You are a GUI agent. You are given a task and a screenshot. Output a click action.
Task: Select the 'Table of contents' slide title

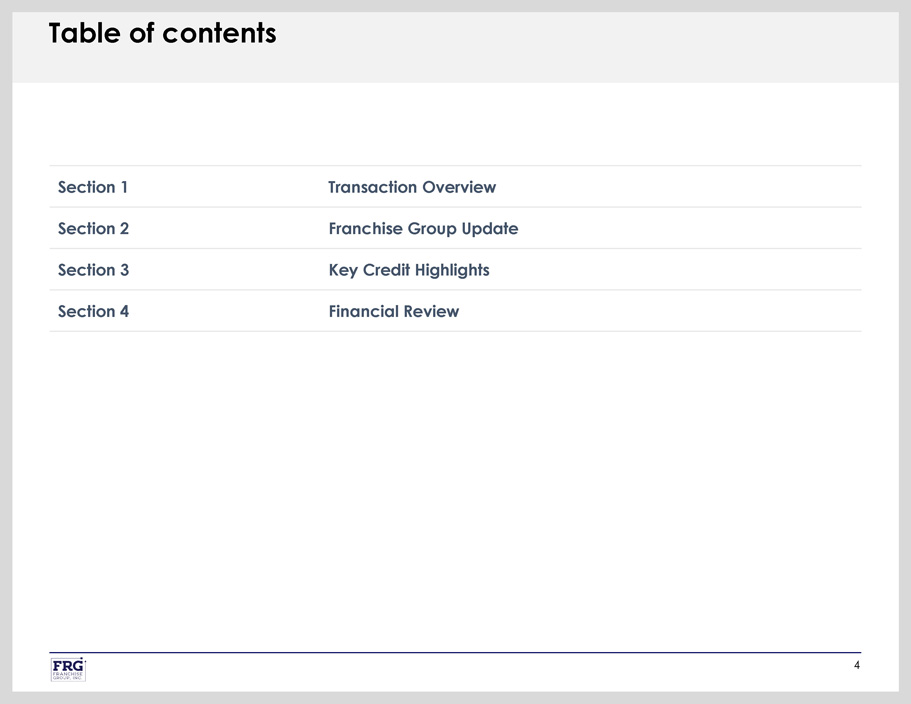point(162,34)
